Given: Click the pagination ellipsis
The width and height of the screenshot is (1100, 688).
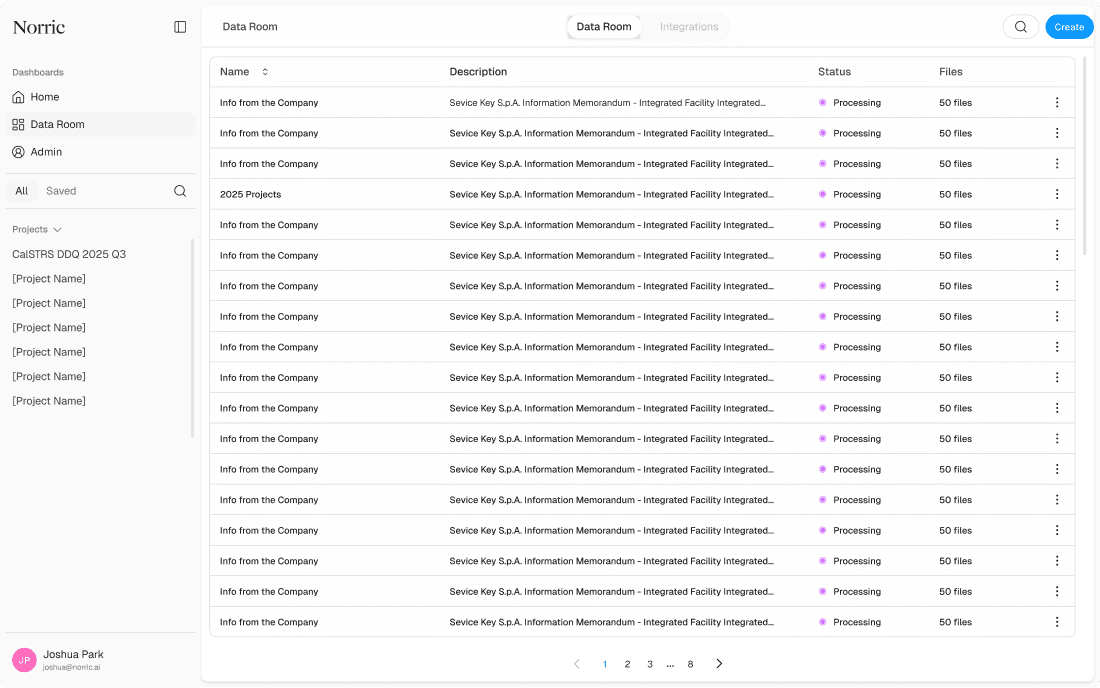Looking at the screenshot, I should pos(670,664).
